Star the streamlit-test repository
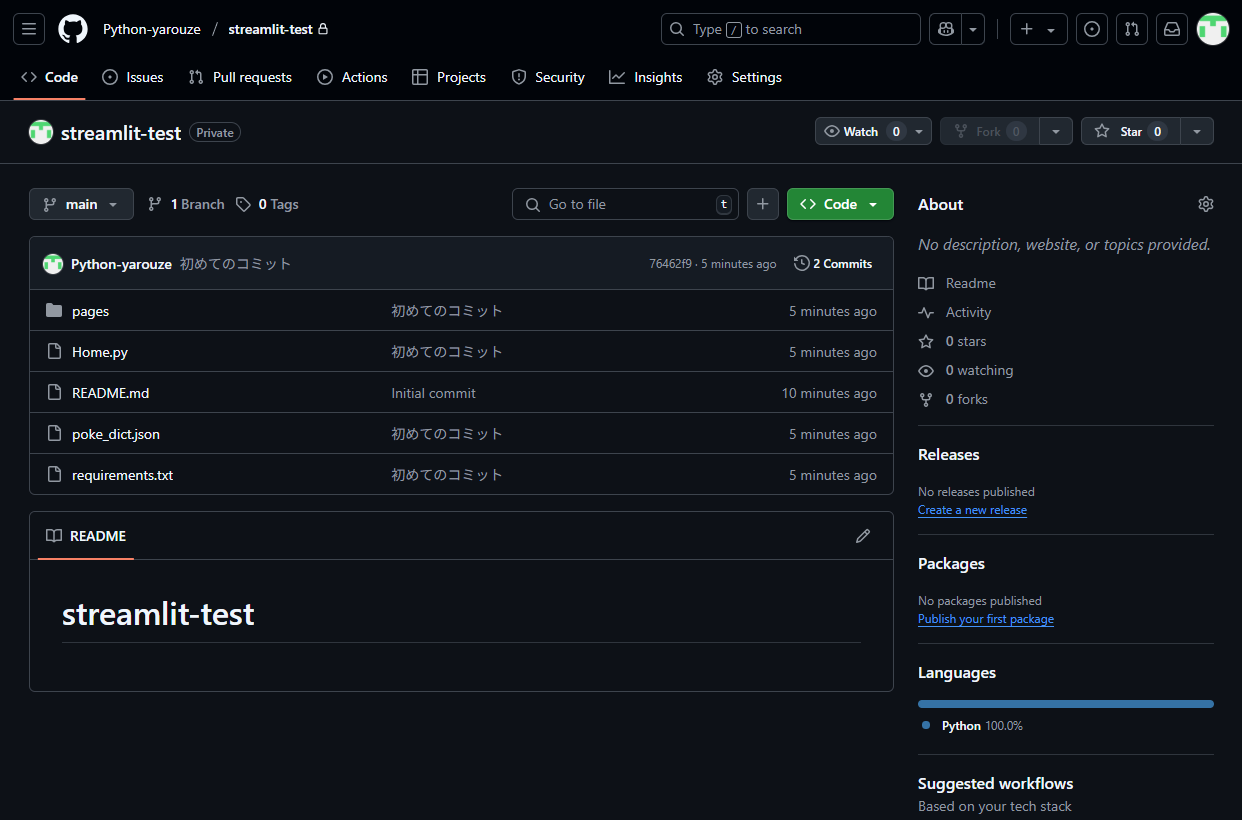This screenshot has height=820, width=1242. coord(1131,131)
